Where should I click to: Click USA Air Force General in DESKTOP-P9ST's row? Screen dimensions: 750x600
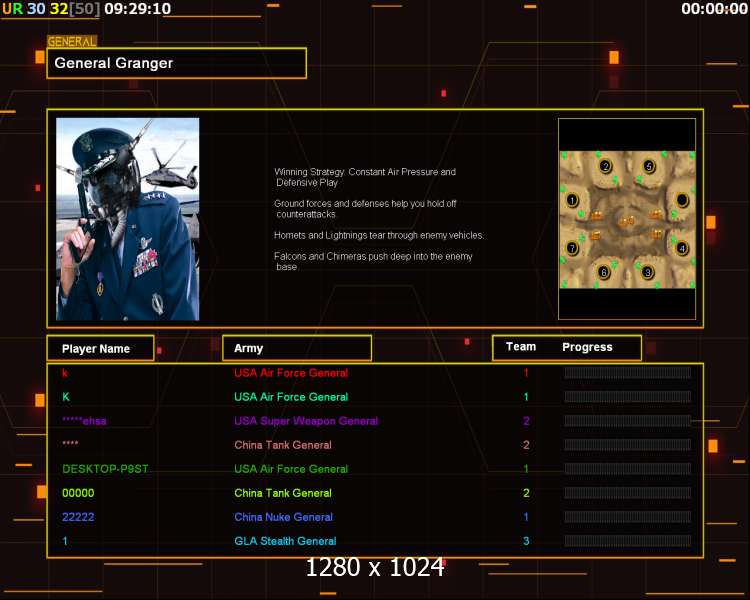(x=291, y=469)
